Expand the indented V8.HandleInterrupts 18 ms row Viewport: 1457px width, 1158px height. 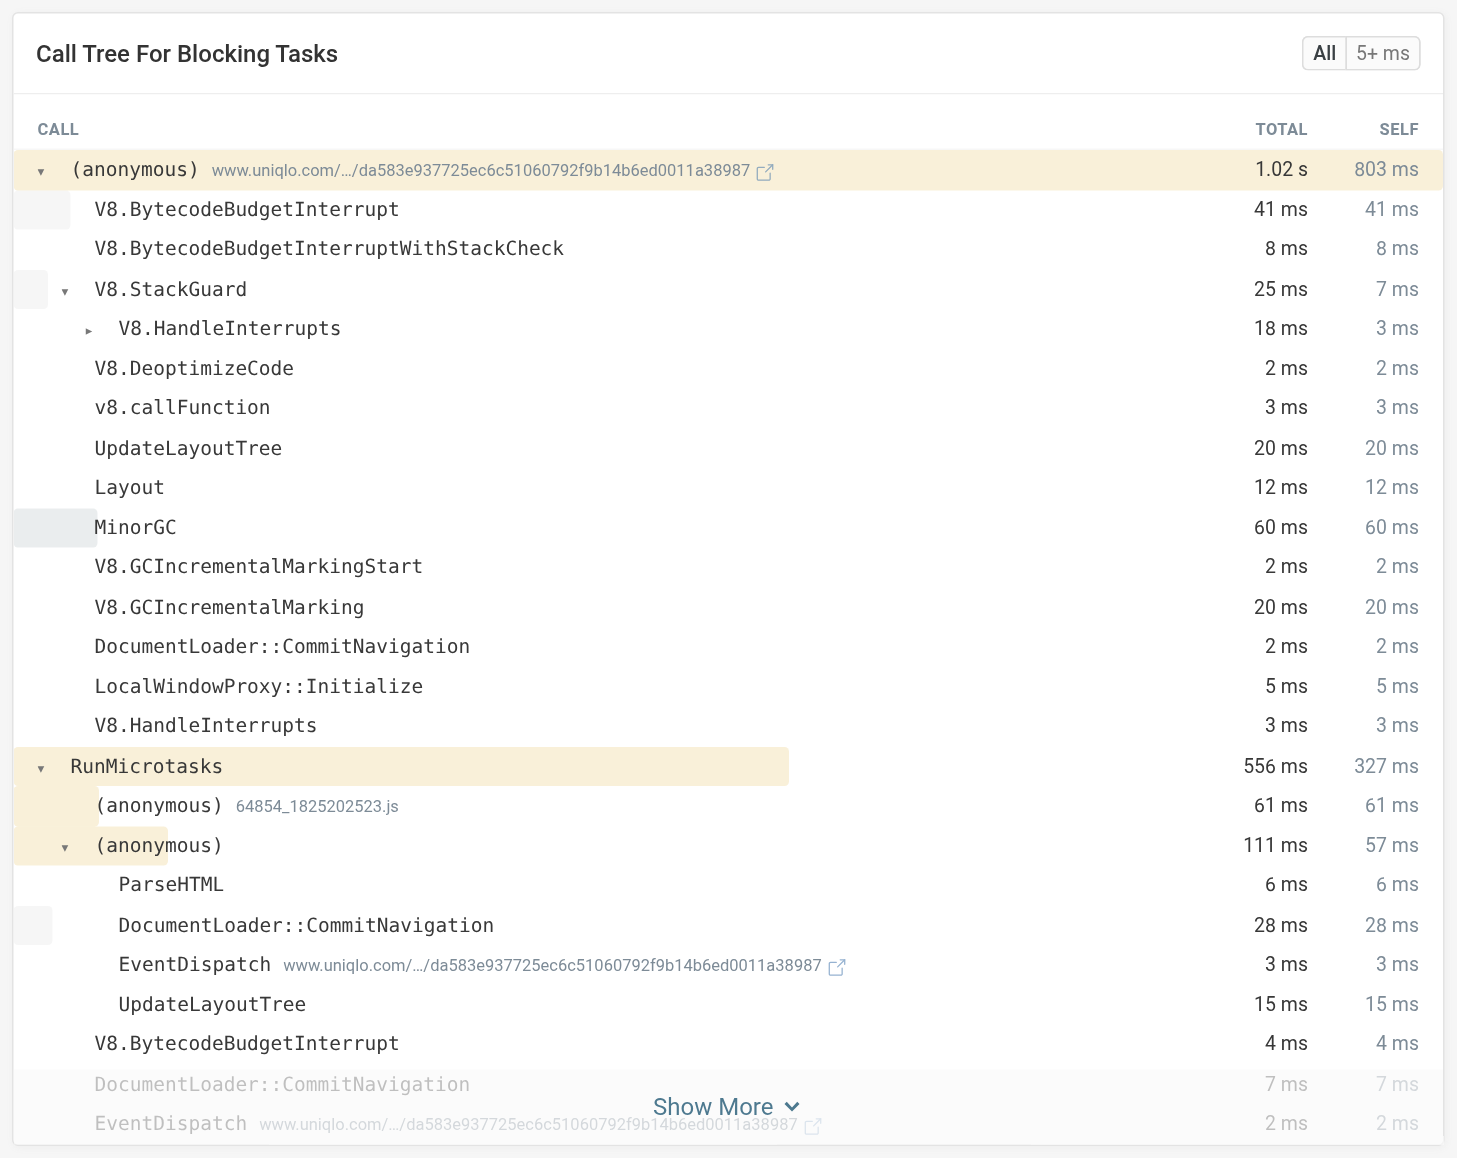click(x=89, y=331)
